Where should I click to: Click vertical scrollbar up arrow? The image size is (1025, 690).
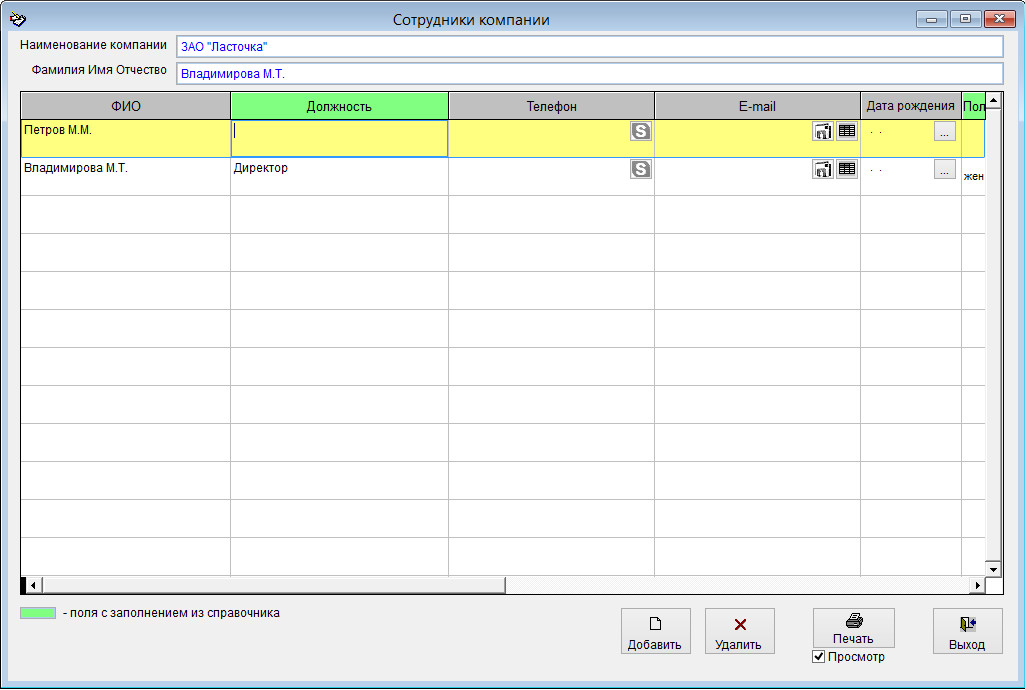(993, 101)
